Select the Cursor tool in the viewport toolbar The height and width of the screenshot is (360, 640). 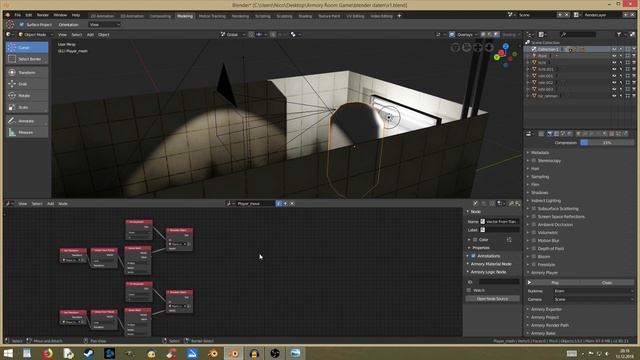[27, 48]
